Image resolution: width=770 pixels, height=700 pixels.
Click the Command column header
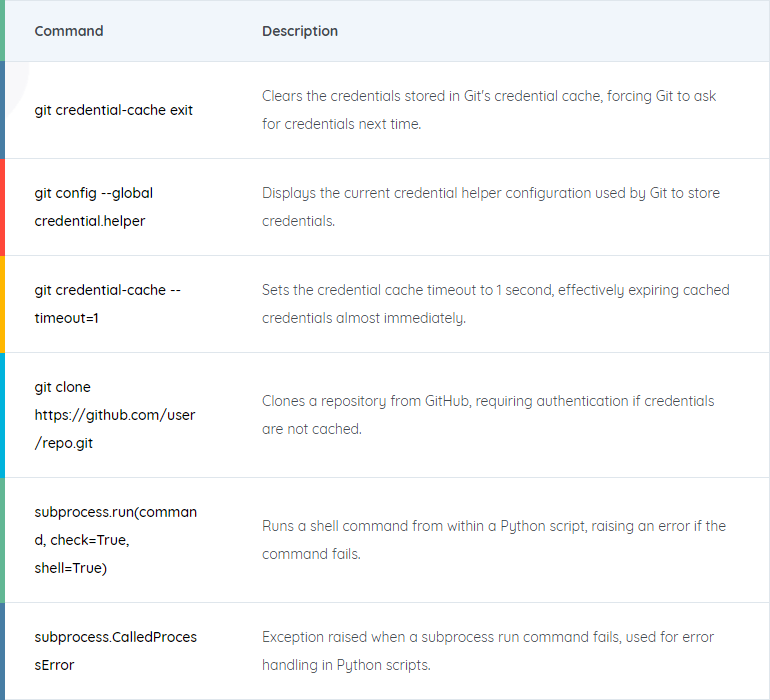click(x=69, y=31)
